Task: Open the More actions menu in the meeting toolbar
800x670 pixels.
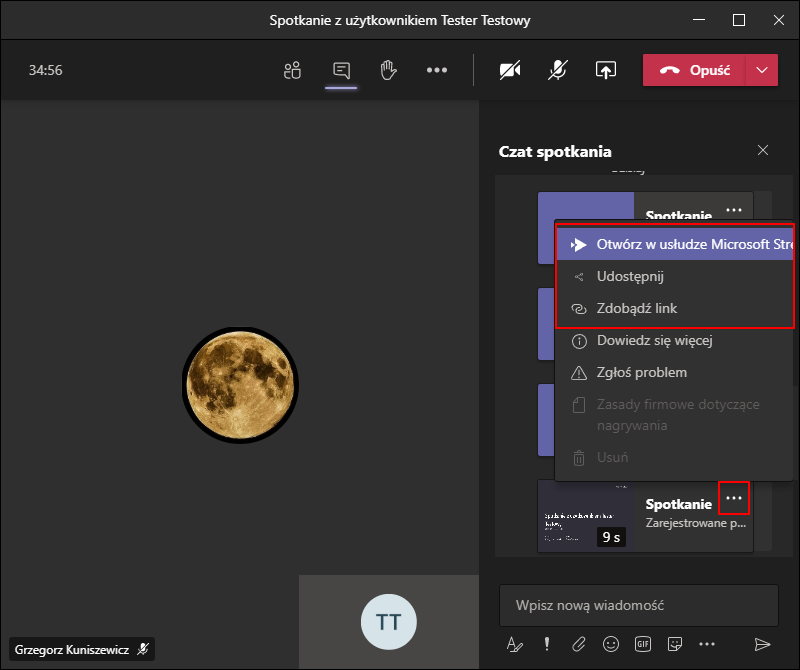Action: coord(437,70)
